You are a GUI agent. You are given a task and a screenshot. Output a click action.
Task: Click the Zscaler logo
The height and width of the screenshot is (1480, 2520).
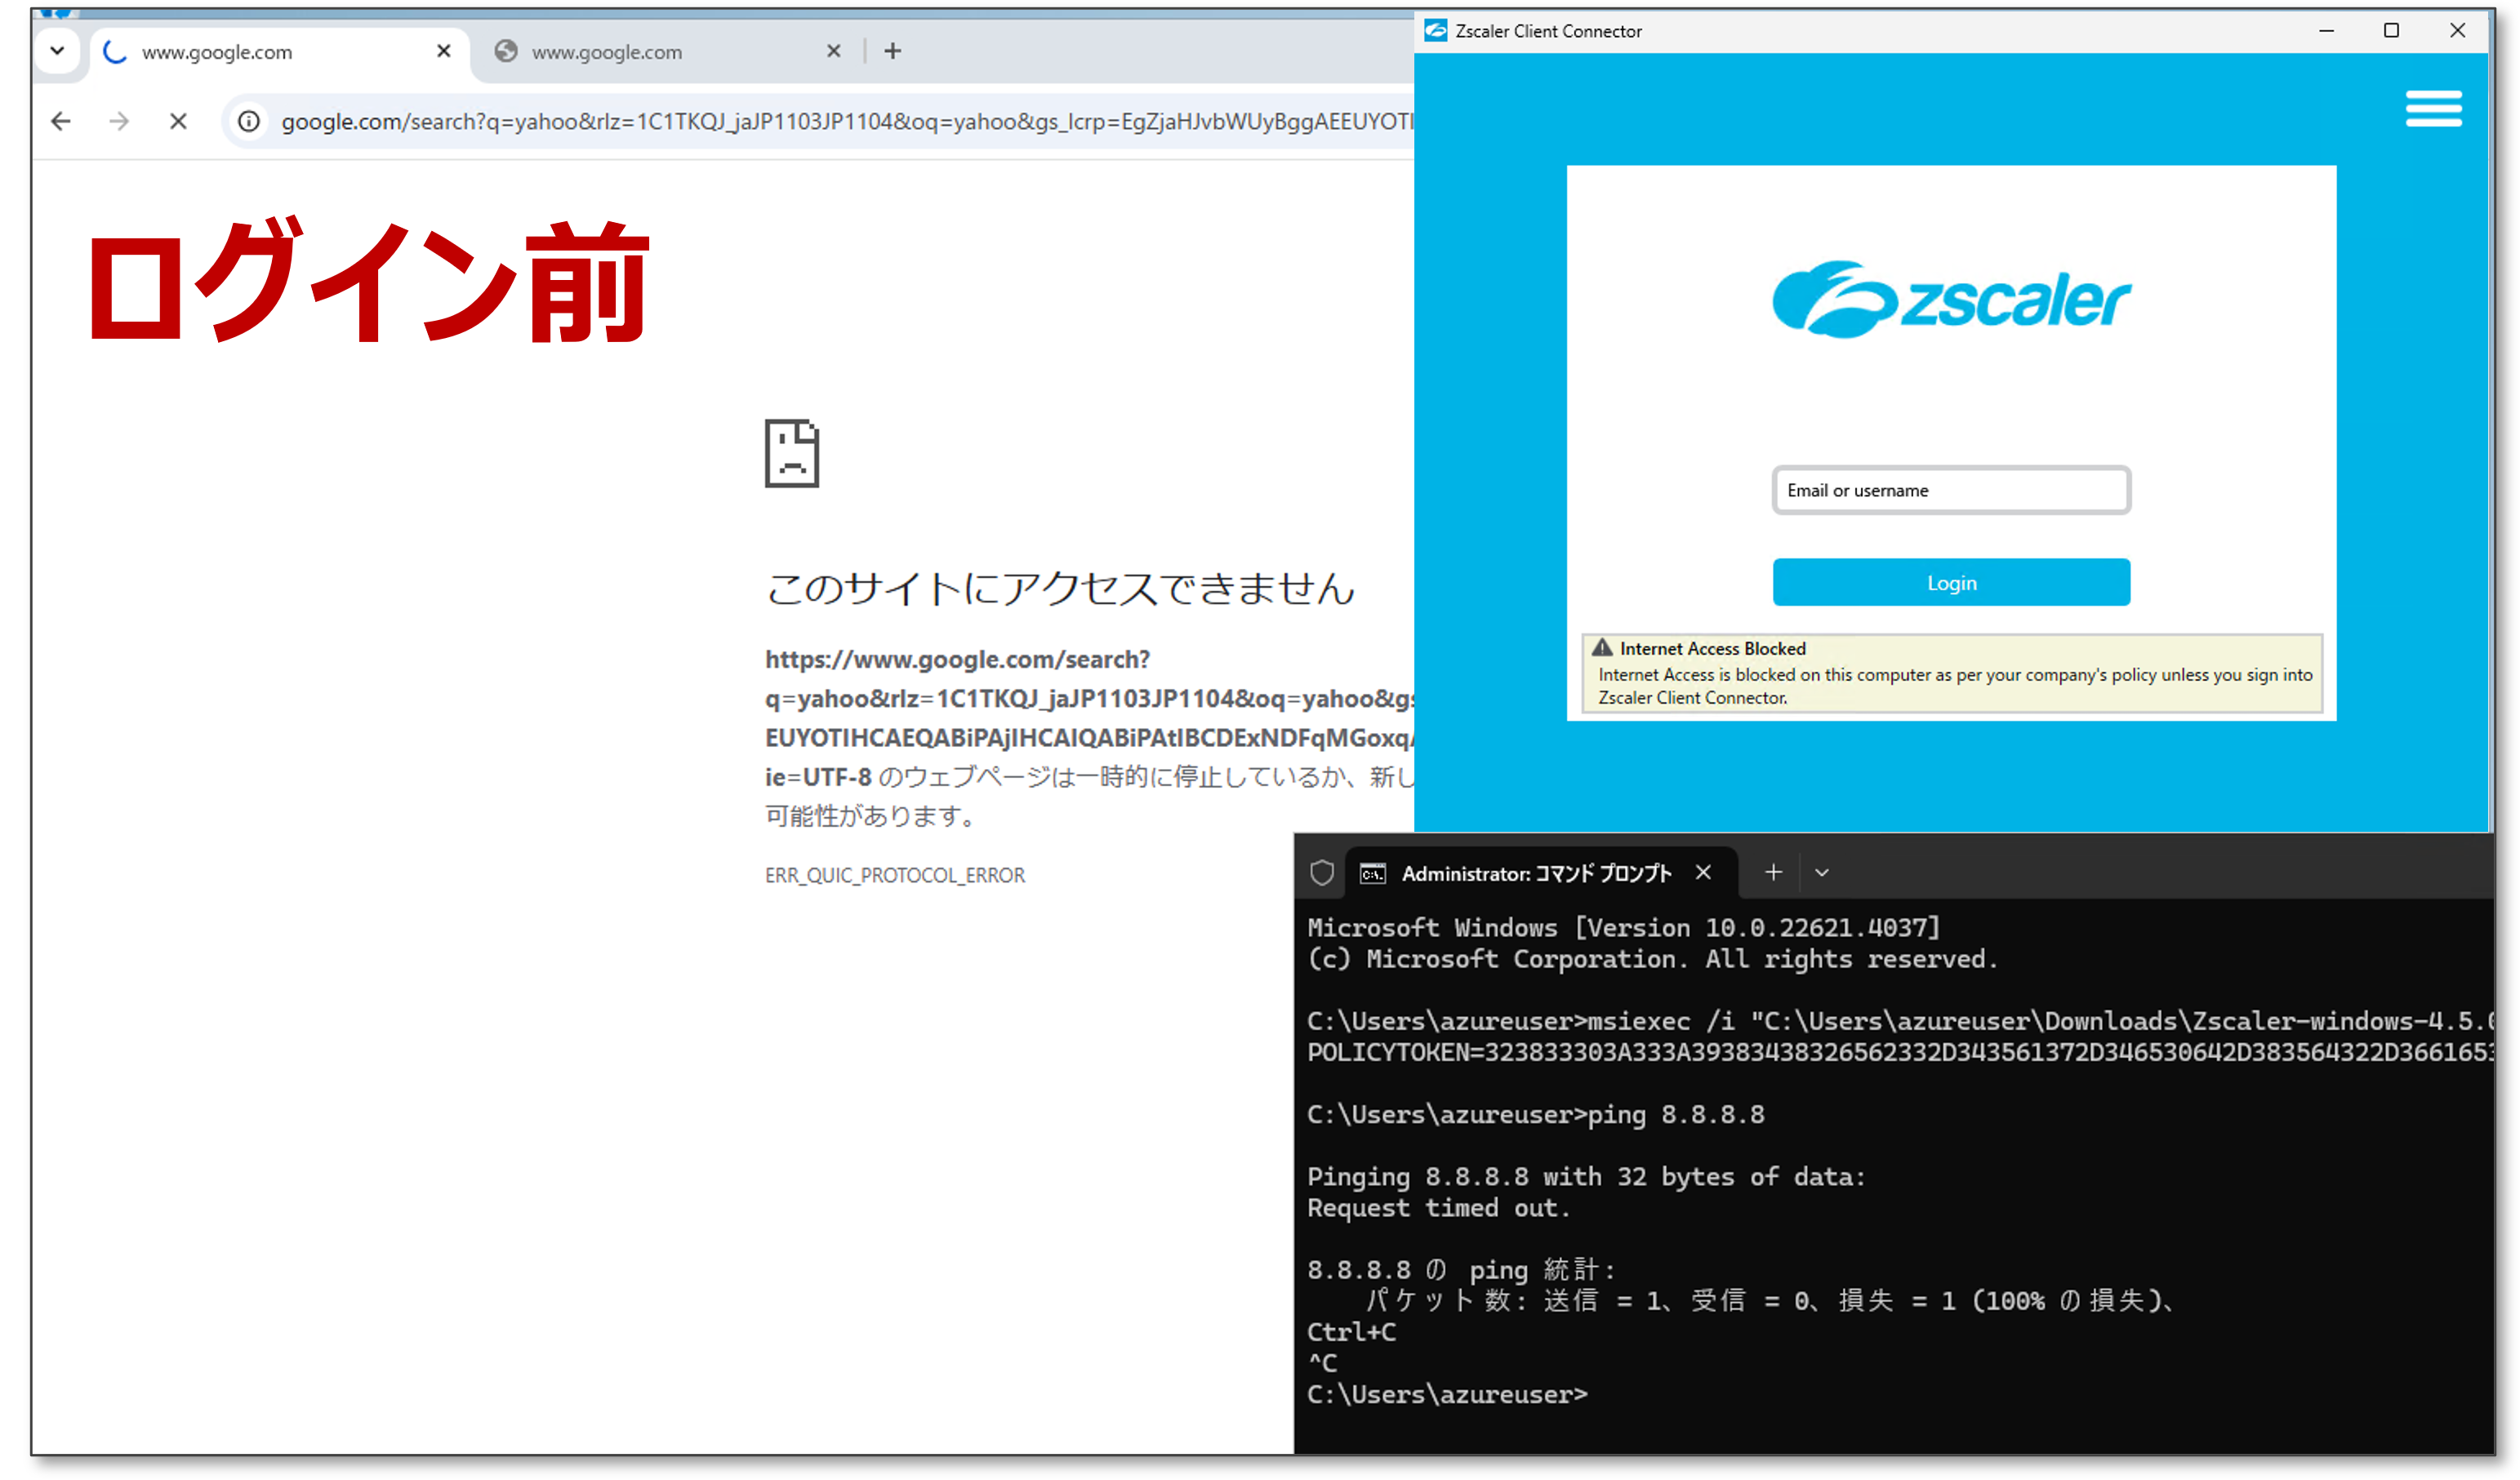click(x=1951, y=300)
